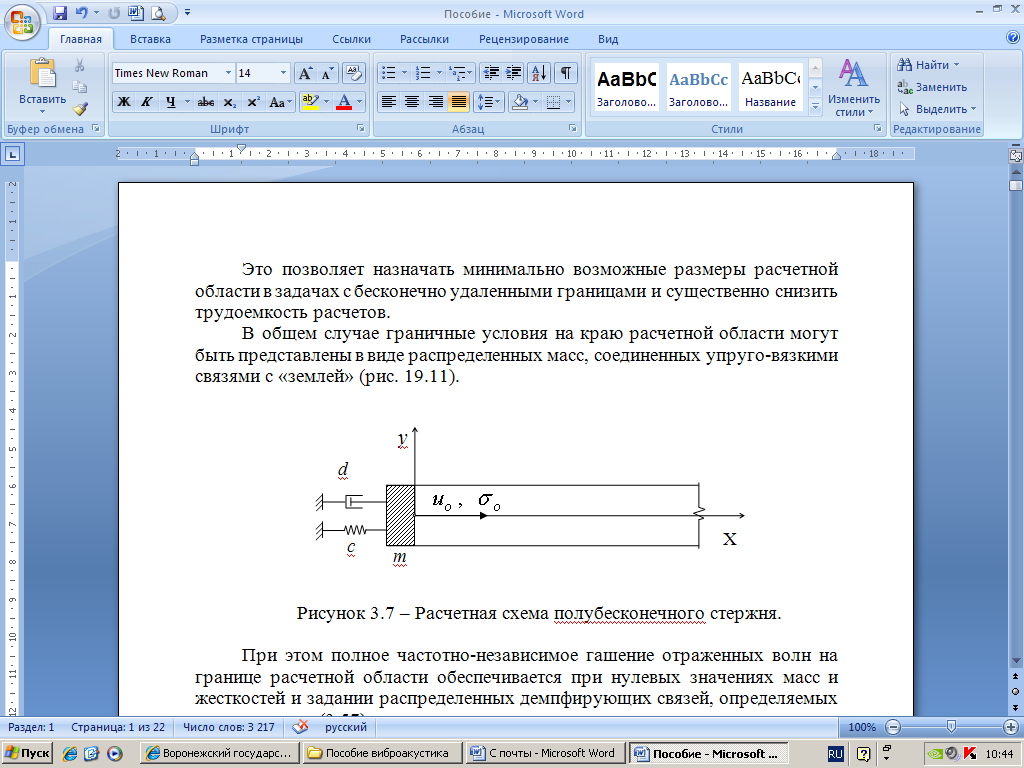Screen dimensions: 1024x768
Task: Apply yellow text highlight color
Action: coord(310,102)
